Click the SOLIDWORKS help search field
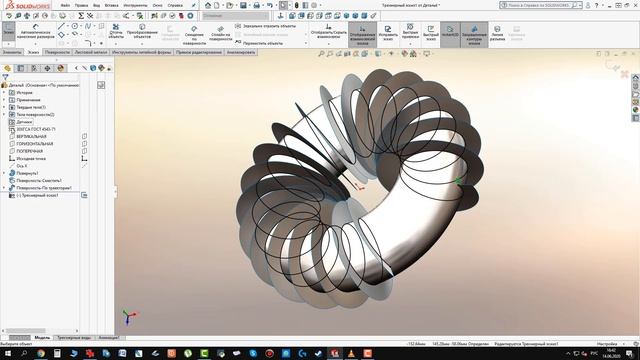Screen dimensions: 640x360 (x=539, y=5)
